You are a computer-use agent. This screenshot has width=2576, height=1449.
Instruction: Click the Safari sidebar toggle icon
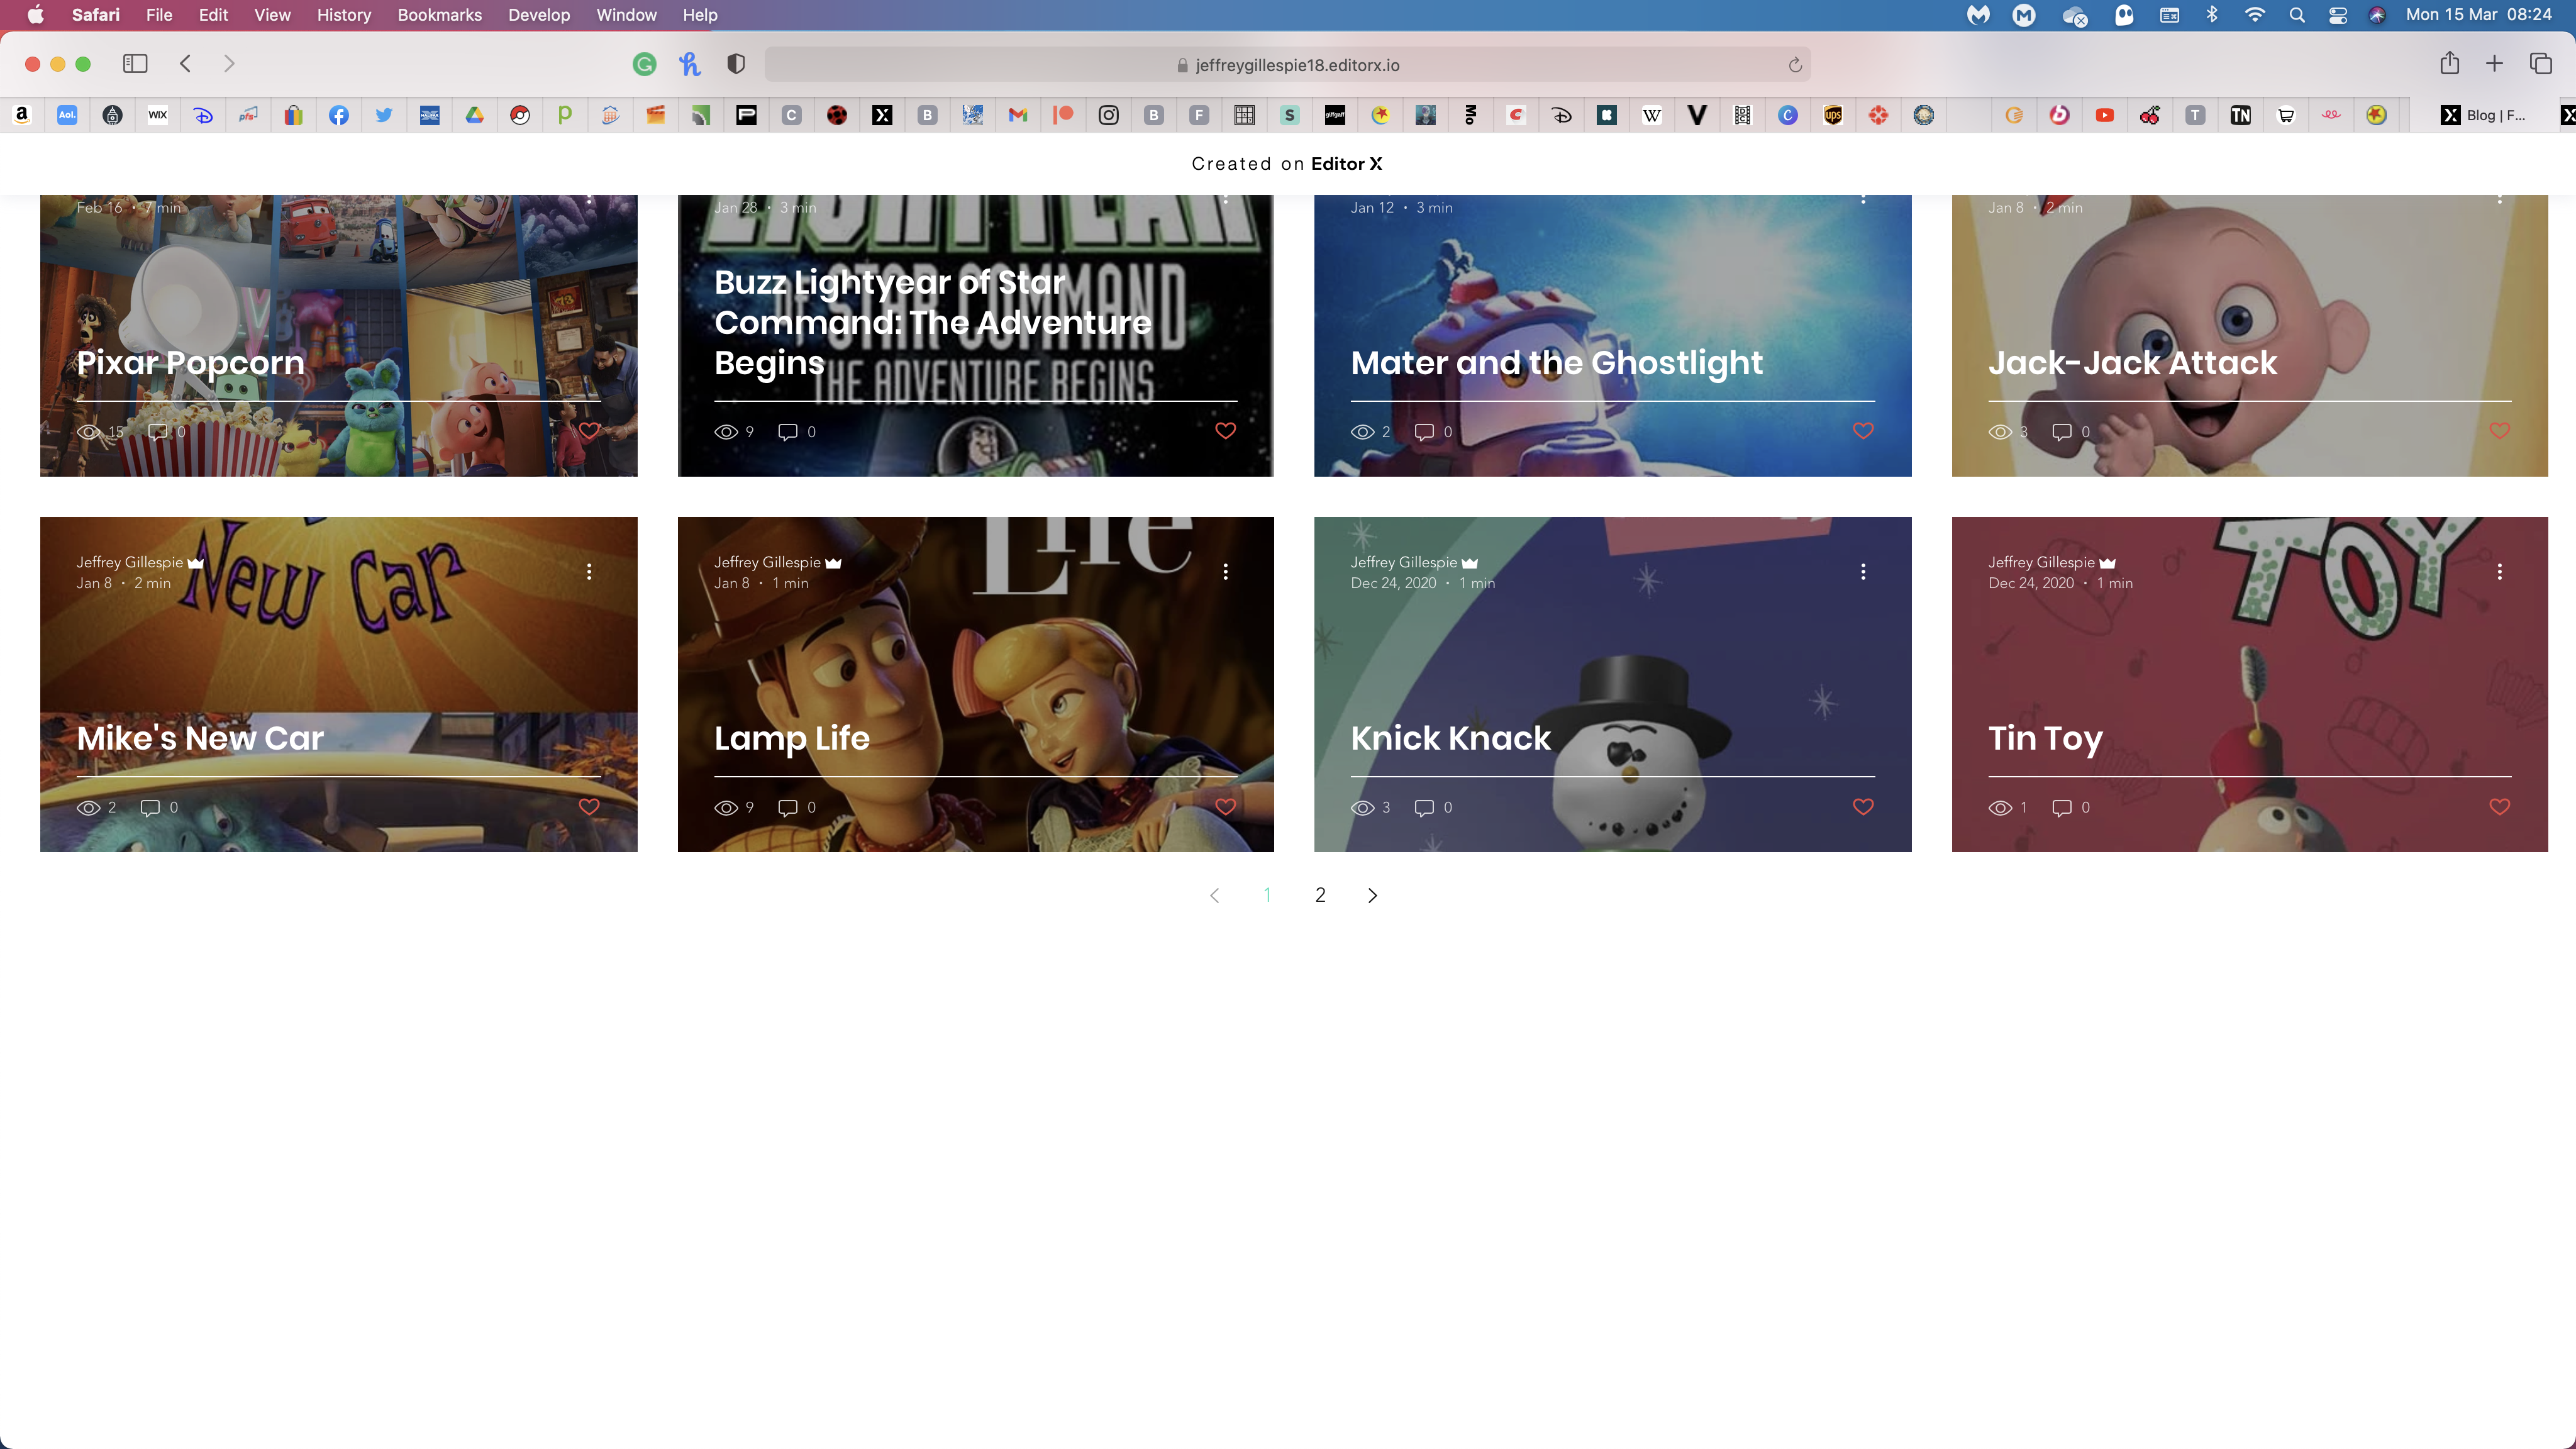click(x=135, y=64)
